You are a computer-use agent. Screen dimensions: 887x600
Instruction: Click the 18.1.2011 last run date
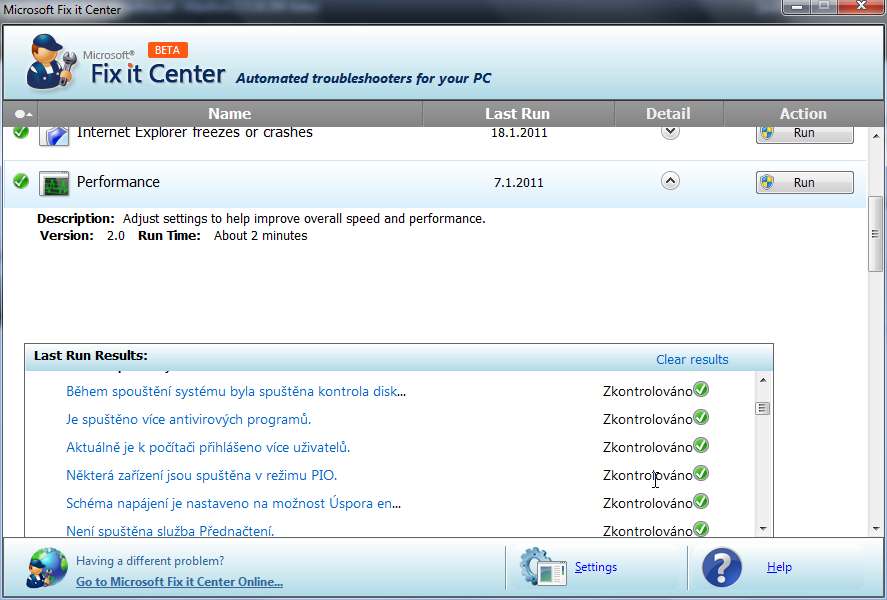519,133
